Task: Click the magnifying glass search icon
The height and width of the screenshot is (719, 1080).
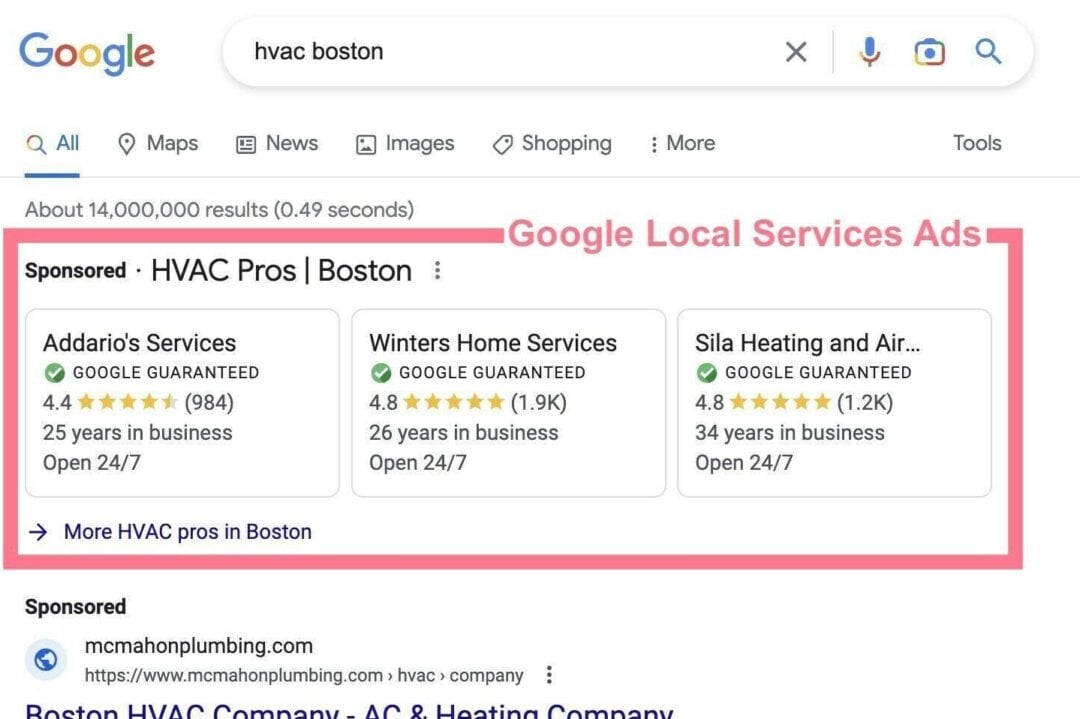Action: click(988, 51)
